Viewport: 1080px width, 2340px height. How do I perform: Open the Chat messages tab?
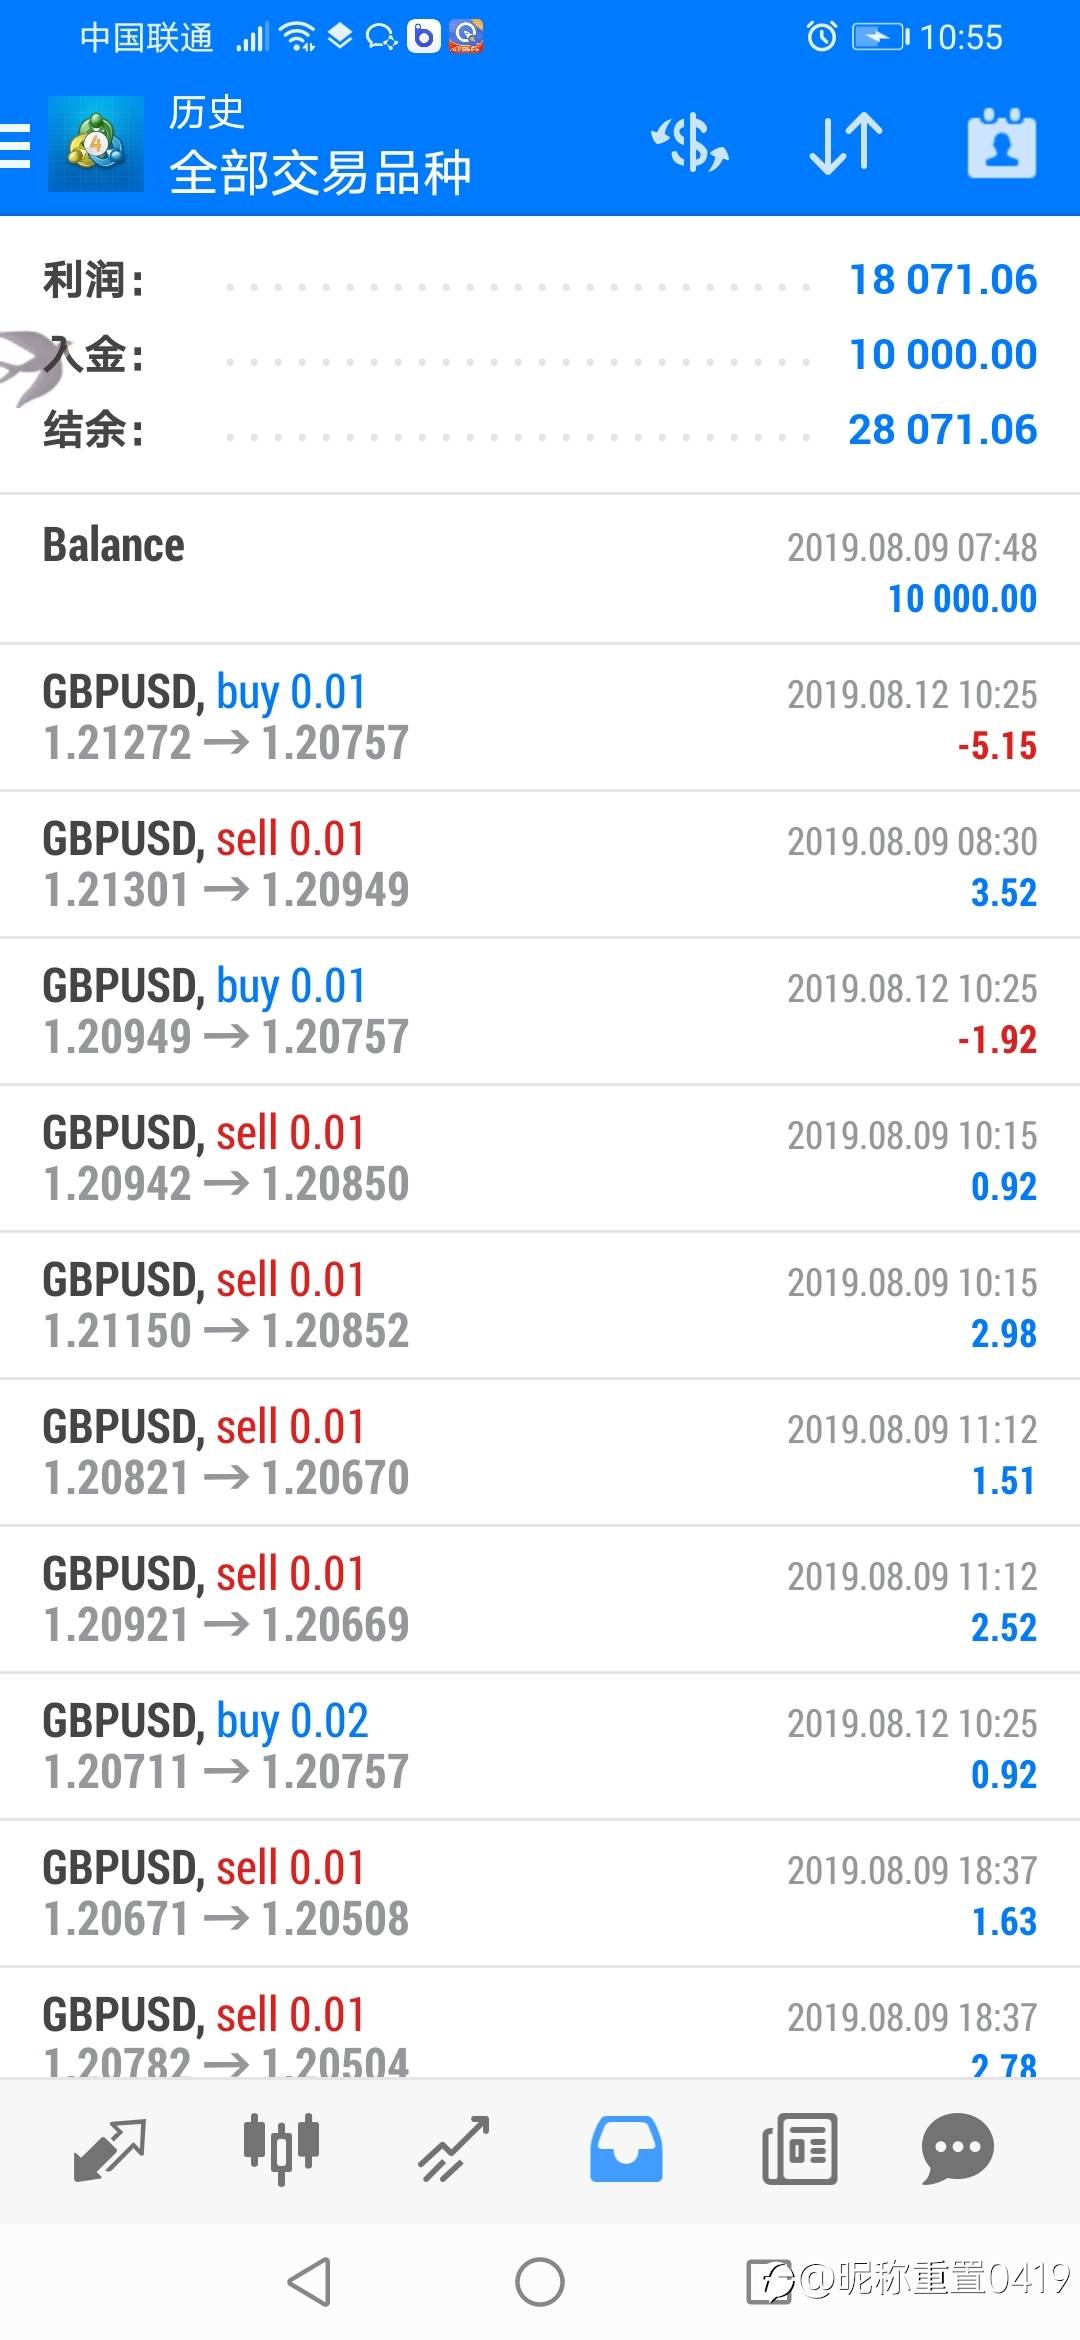pyautogui.click(x=957, y=2149)
